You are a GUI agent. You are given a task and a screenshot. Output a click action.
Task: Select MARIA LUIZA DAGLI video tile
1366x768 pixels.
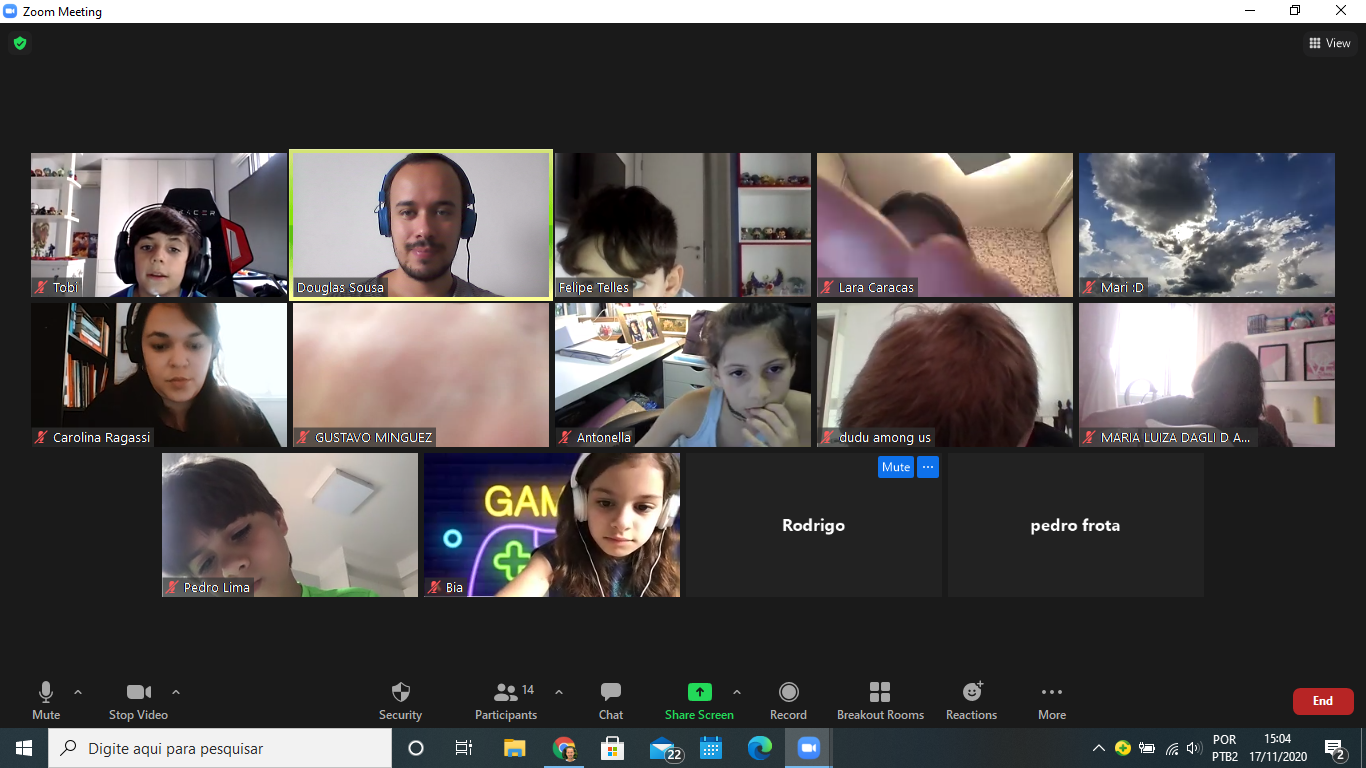click(x=1207, y=375)
